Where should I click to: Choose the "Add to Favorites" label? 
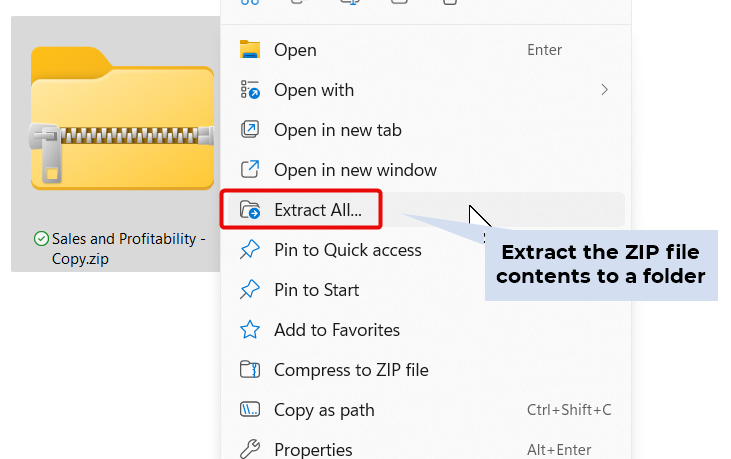[x=336, y=330]
